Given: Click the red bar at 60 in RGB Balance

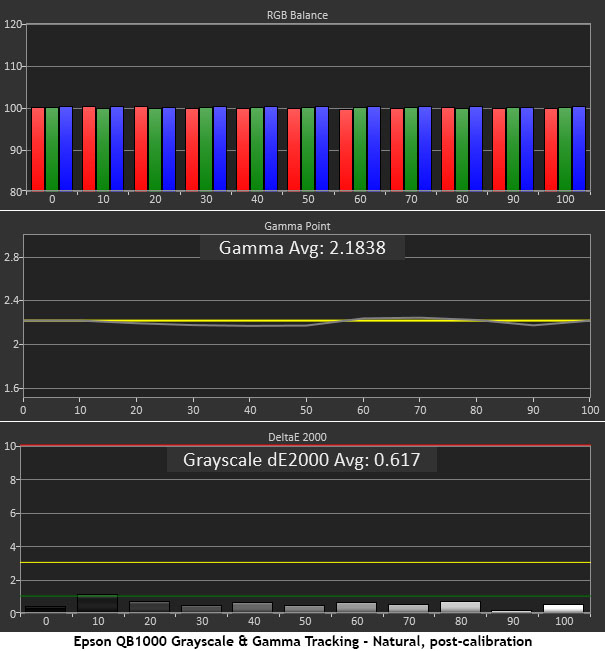Looking at the screenshot, I should pos(346,150).
